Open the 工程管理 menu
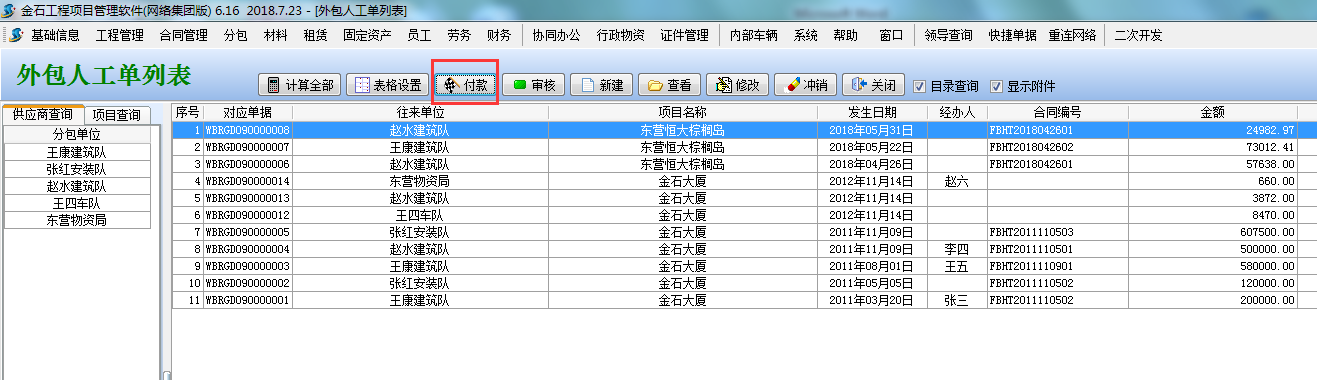The width and height of the screenshot is (1317, 380). (x=120, y=35)
